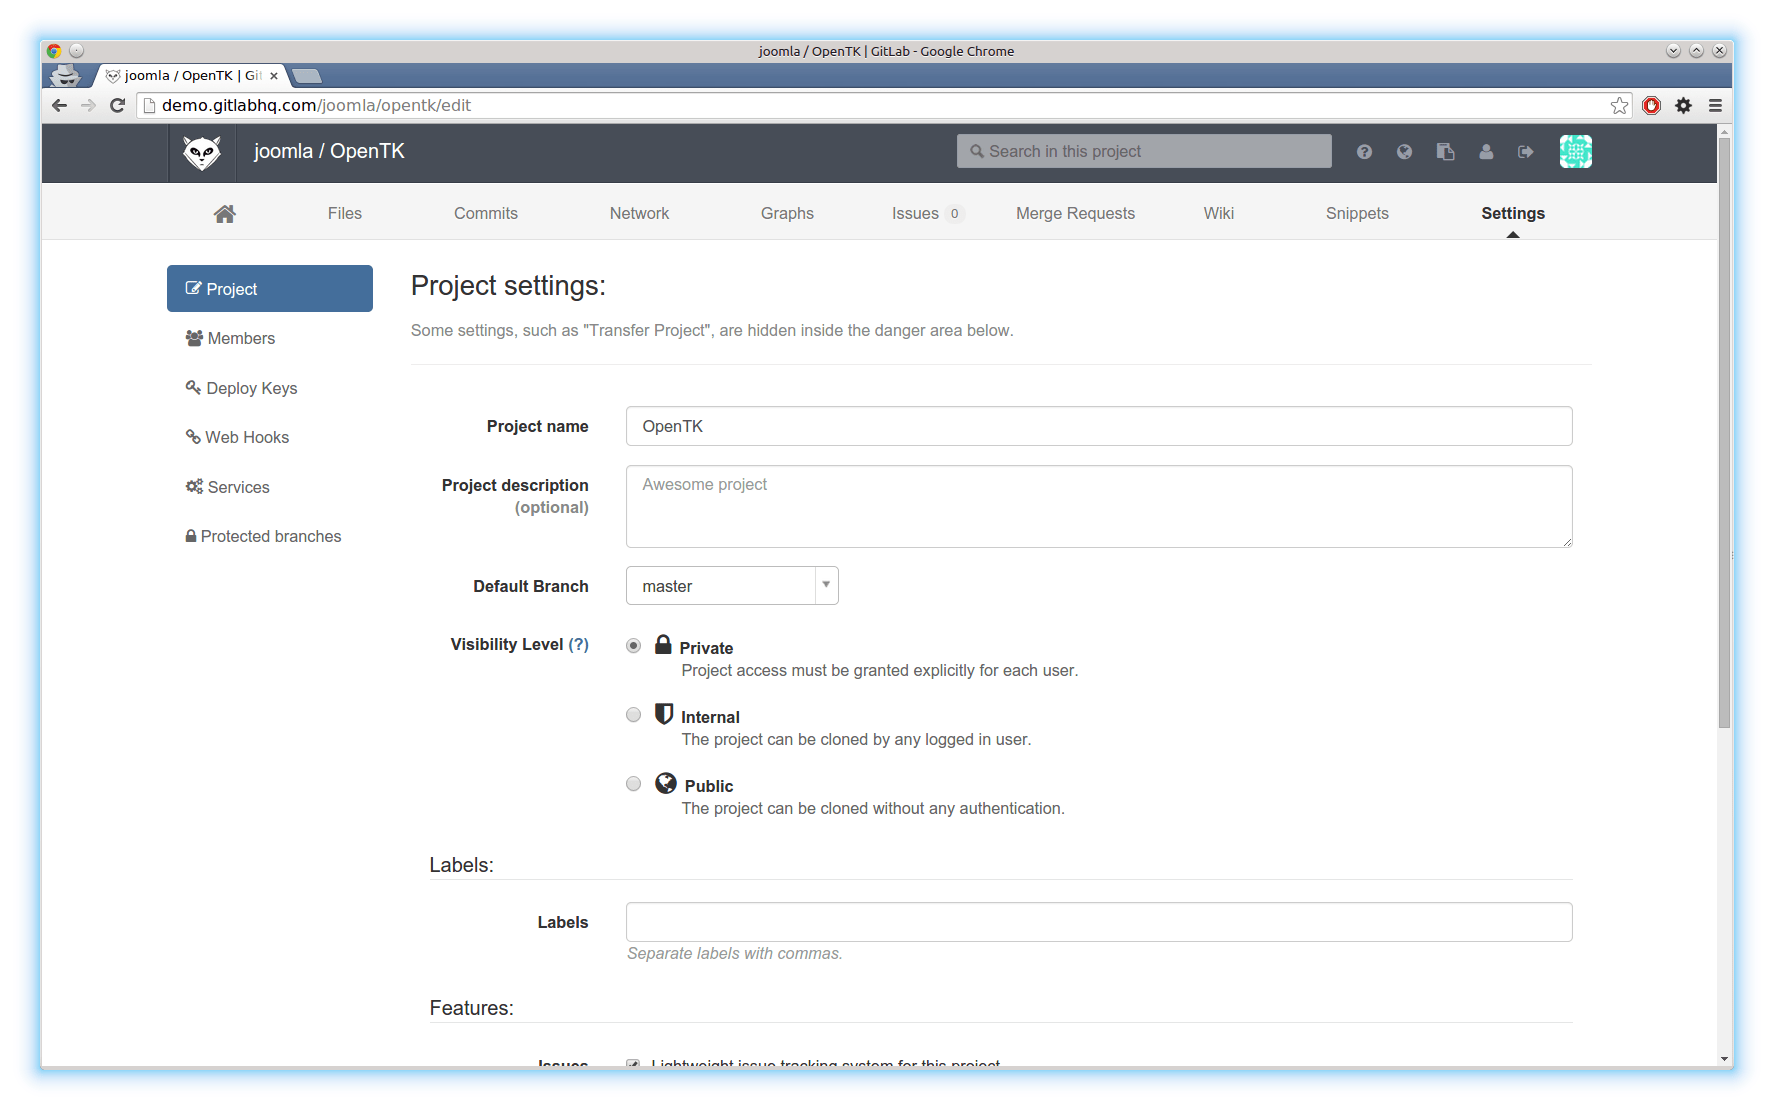Click the Visibility Level (?) help link
1774x1110 pixels.
coord(578,645)
